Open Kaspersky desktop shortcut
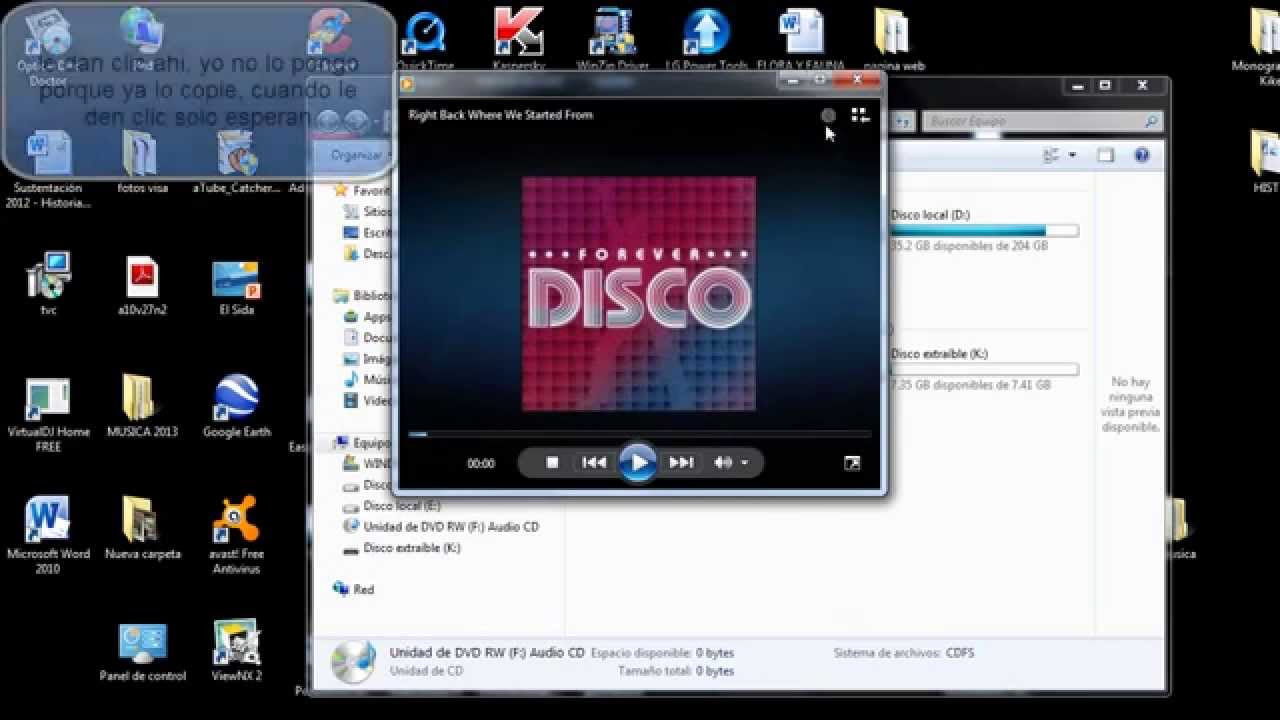Screen dimensions: 1280x720 point(518,40)
